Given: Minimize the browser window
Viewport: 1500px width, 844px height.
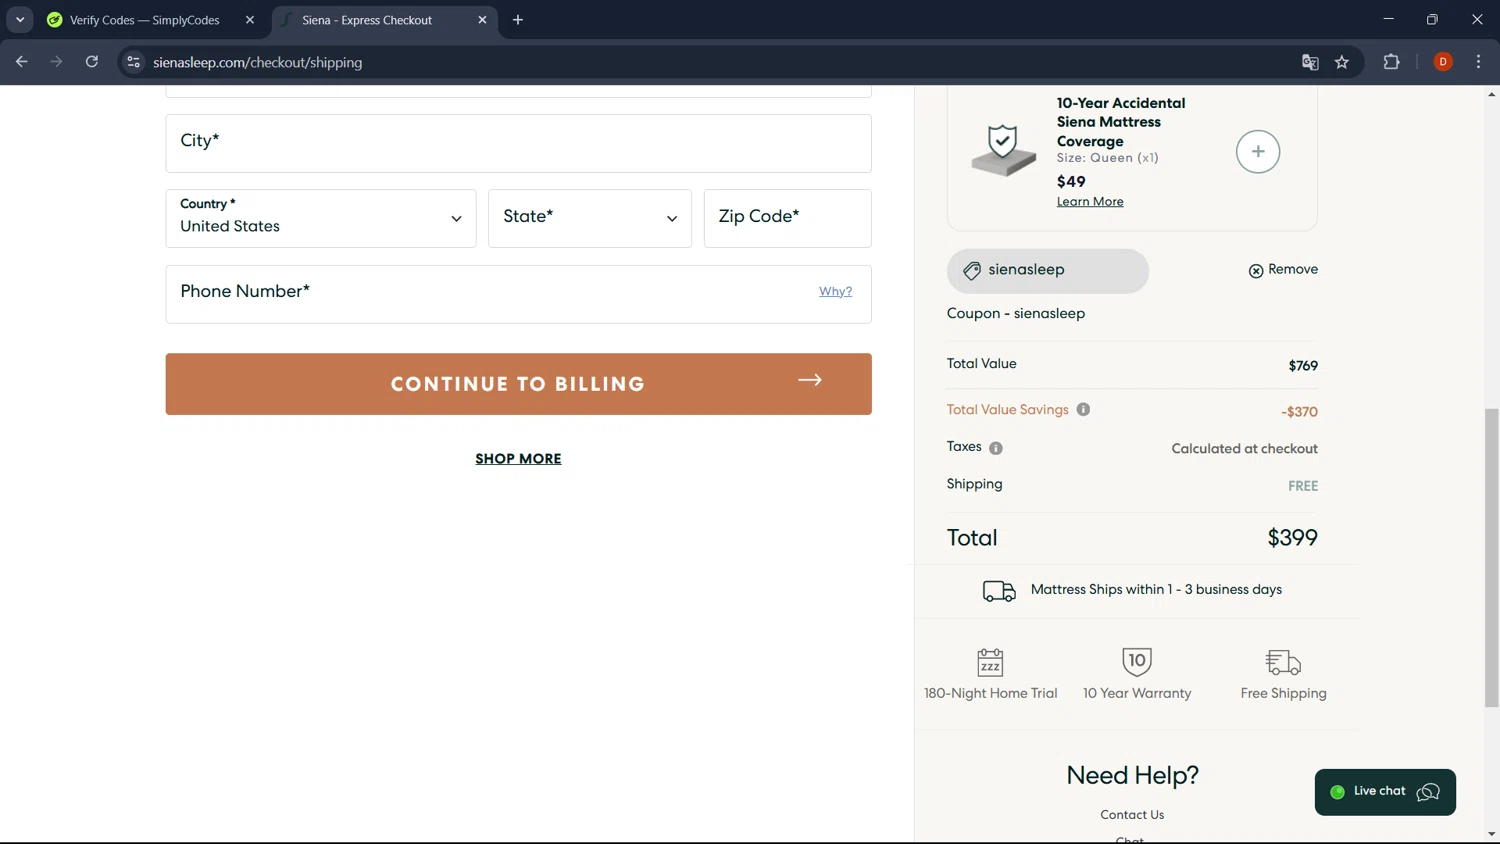Looking at the screenshot, I should pos(1388,20).
